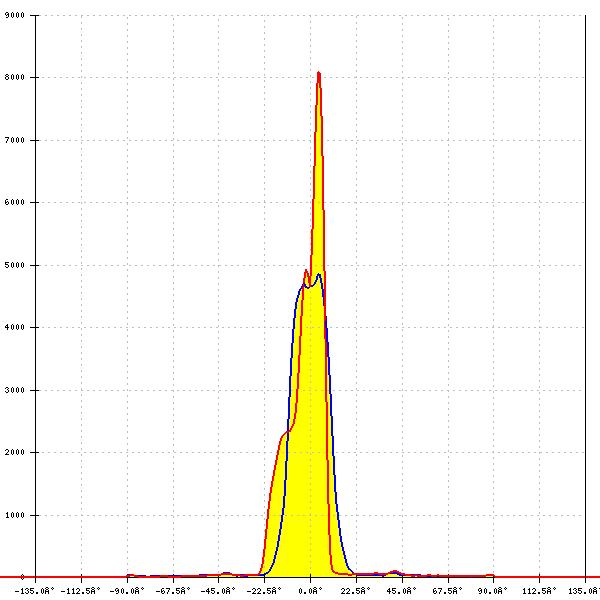Click the 7000 y-axis label
Viewport: 600px width, 600px height.
coord(15,140)
